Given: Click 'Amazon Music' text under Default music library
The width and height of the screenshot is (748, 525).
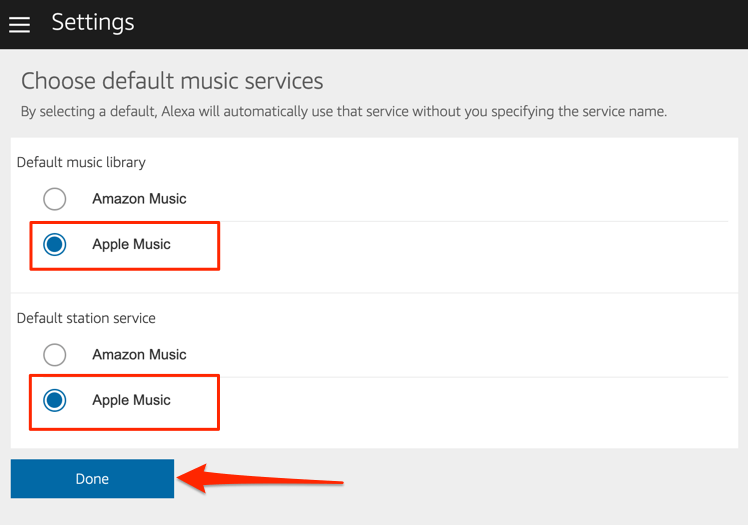Looking at the screenshot, I should pos(139,199).
